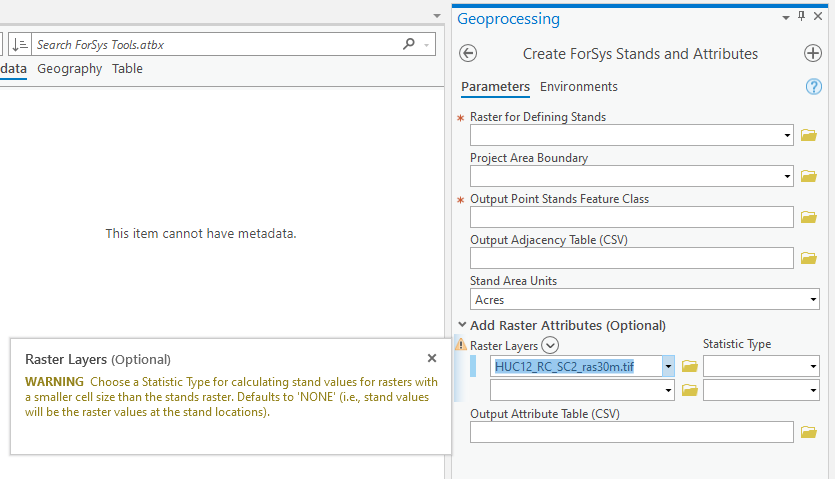Open Raster for Defining Stands dropdown
The image size is (835, 479).
coord(788,135)
